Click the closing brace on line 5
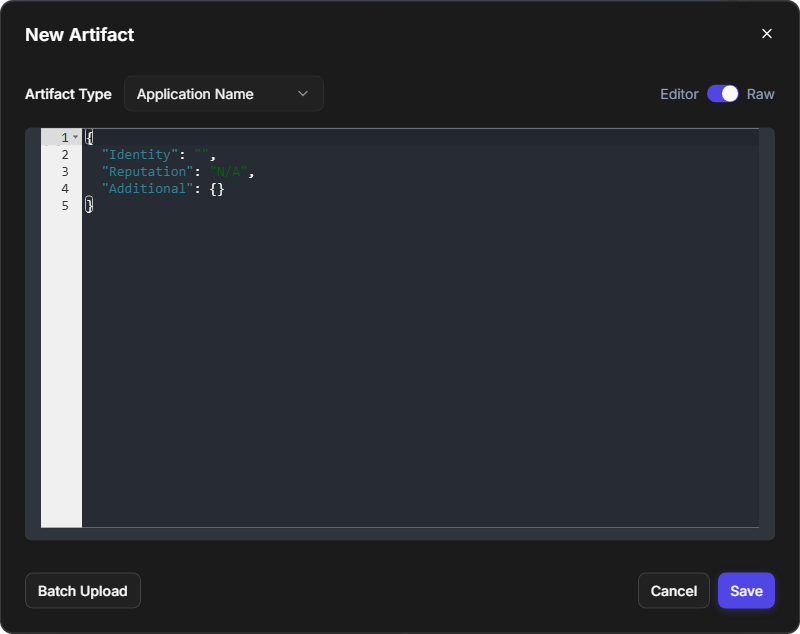Viewport: 800px width, 634px height. [89, 206]
